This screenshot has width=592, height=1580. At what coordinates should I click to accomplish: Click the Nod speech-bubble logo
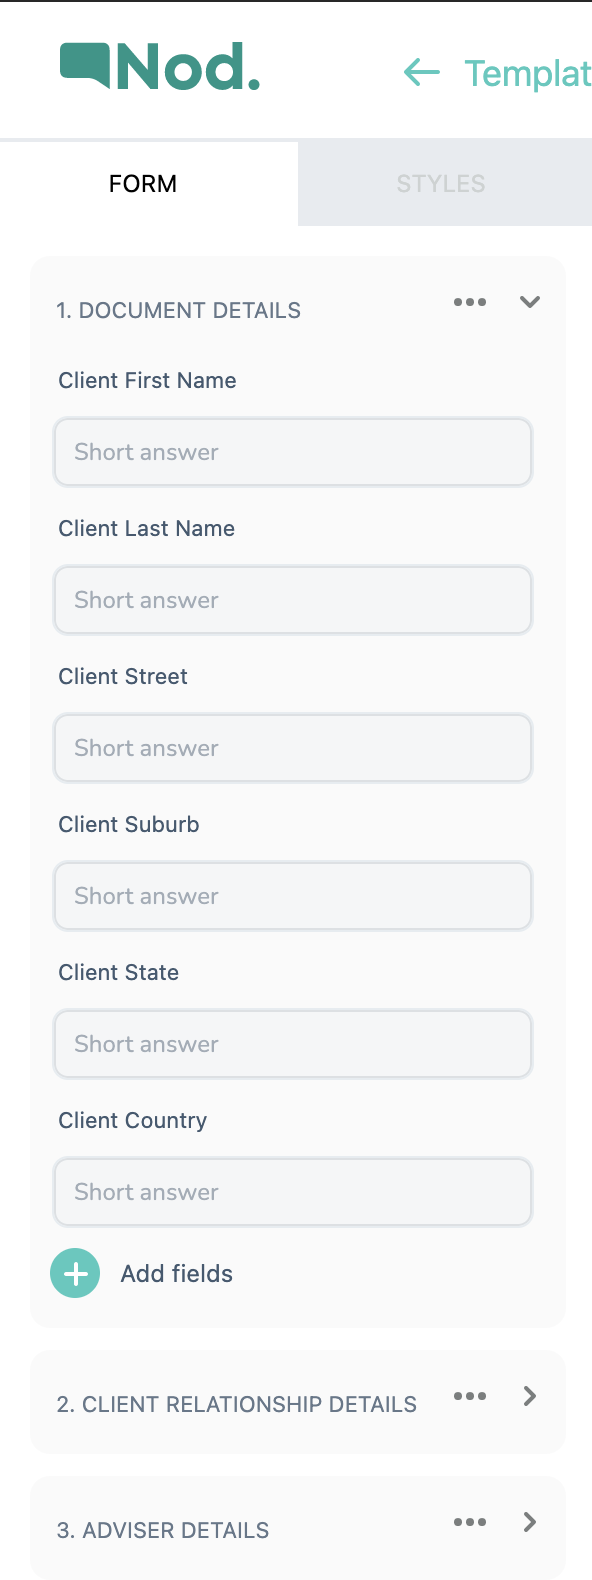(160, 67)
